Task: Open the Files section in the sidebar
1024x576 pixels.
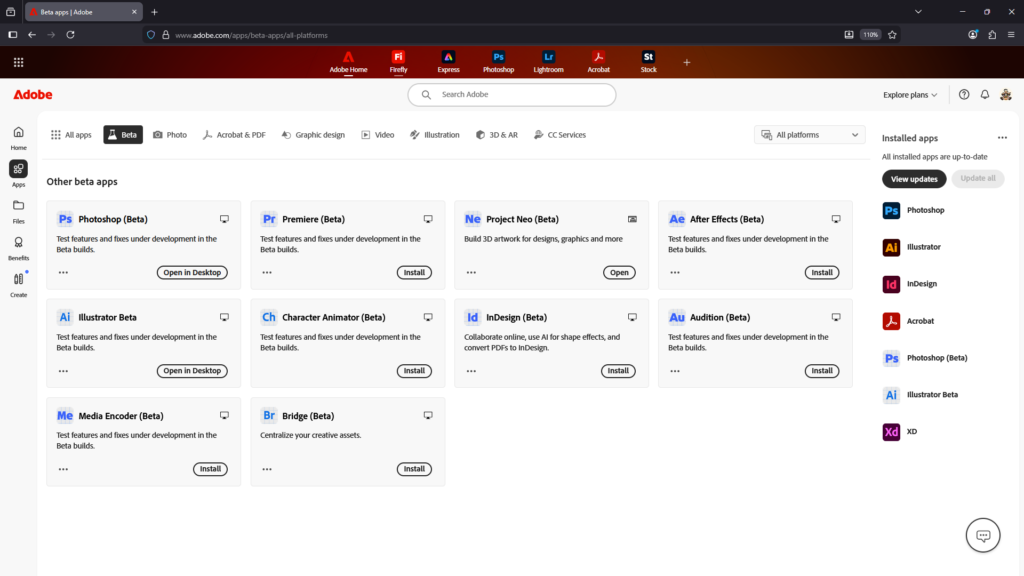Action: (x=18, y=208)
